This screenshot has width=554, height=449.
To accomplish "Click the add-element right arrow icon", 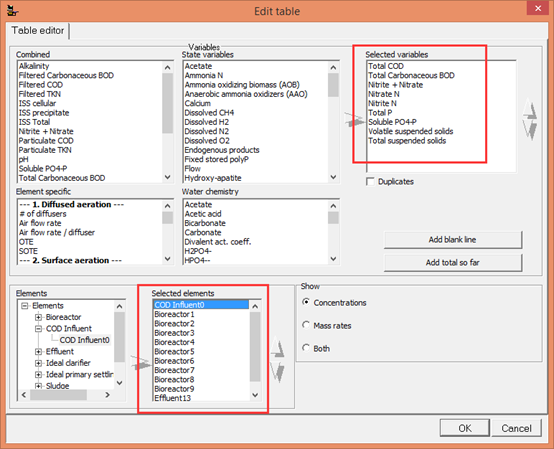I will click(141, 363).
